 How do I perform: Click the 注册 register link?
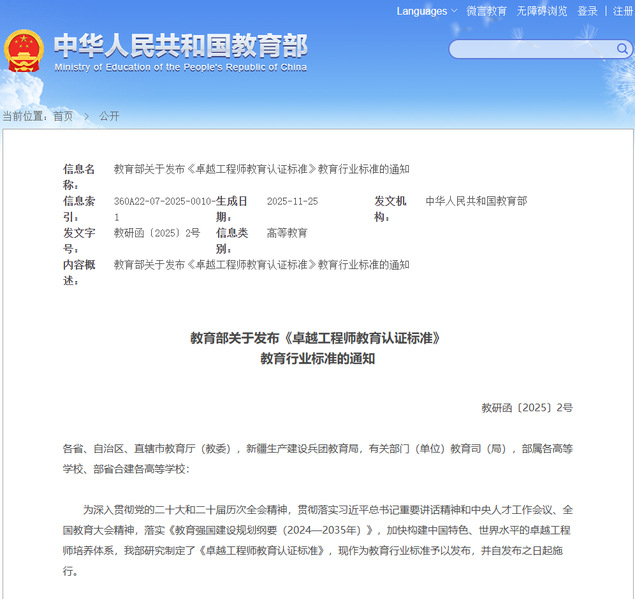[622, 11]
